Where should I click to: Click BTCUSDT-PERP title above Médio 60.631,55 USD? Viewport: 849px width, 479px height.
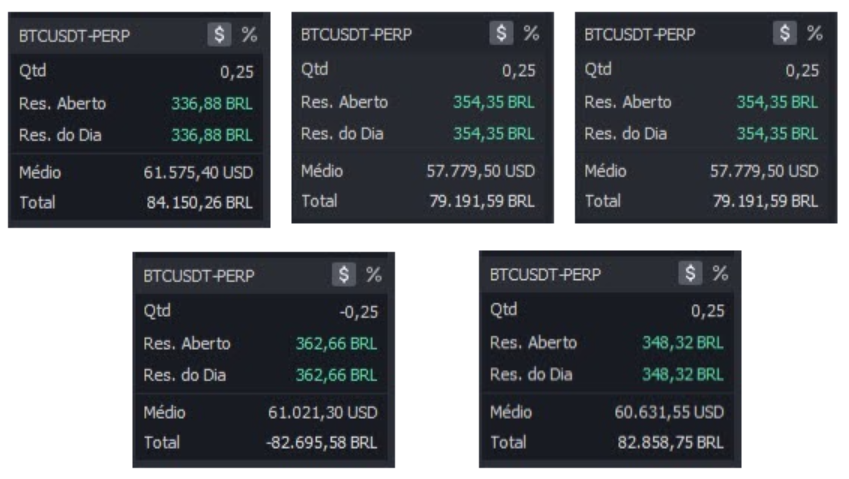click(546, 275)
